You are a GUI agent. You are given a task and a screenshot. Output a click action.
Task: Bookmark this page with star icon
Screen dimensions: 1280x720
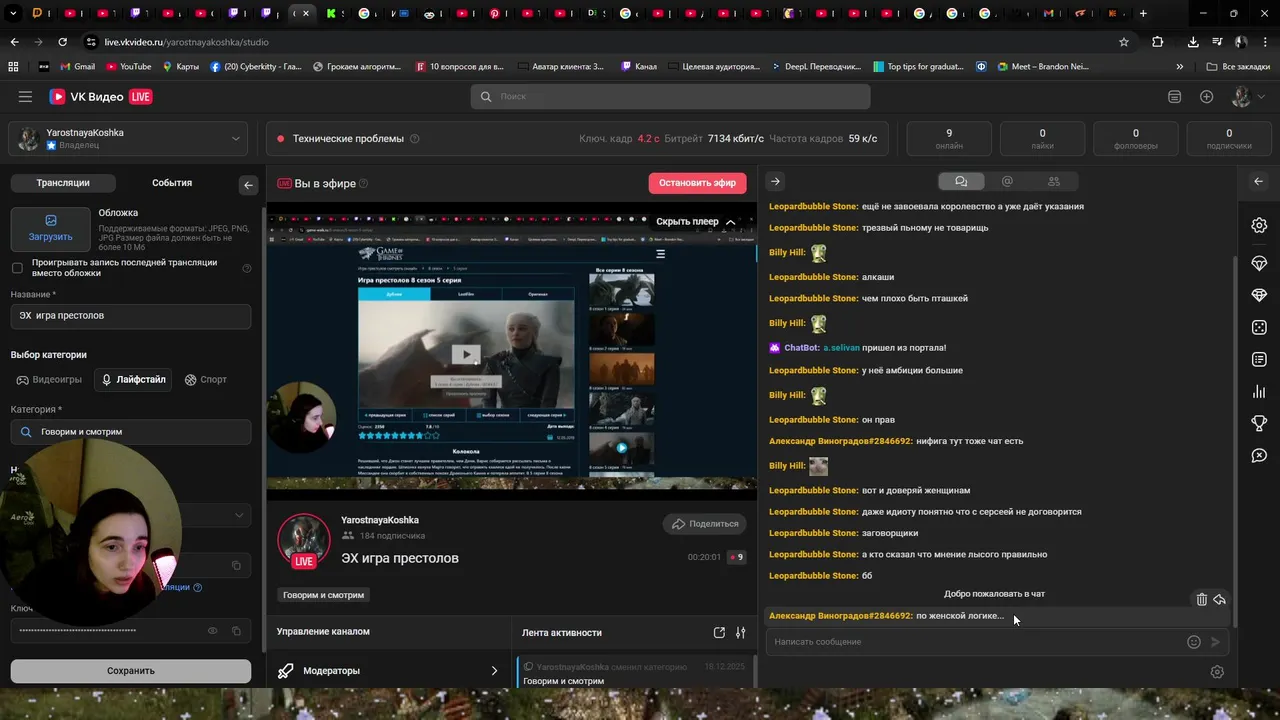[x=1124, y=42]
